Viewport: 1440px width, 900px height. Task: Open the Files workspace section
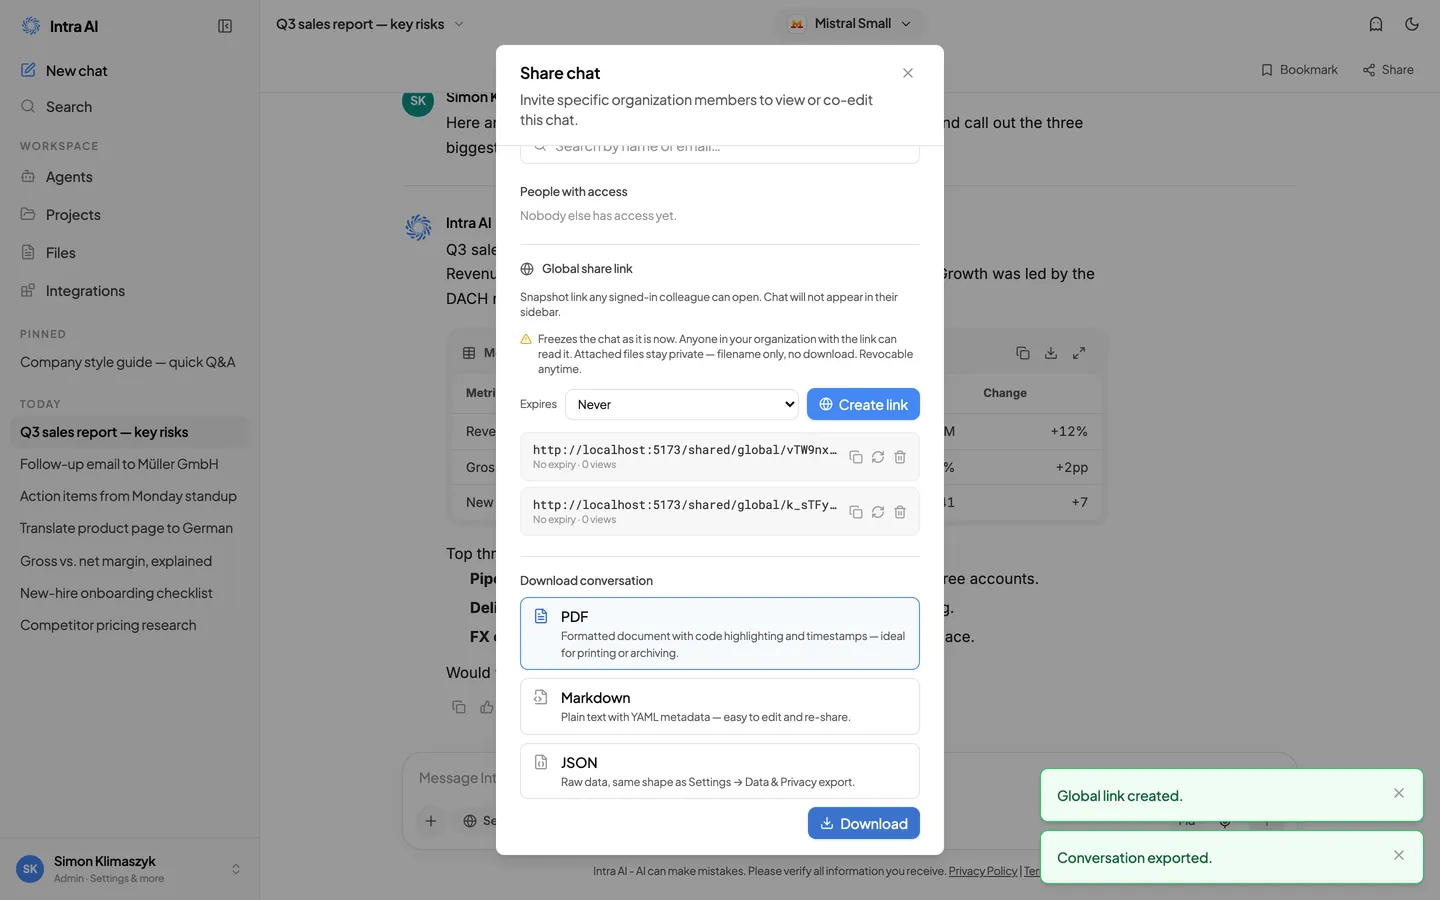[x=130, y=253]
